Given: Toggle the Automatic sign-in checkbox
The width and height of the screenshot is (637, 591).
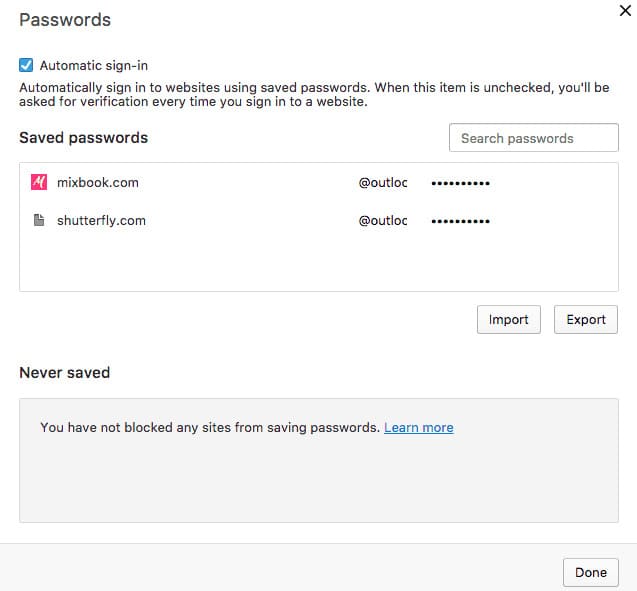Looking at the screenshot, I should point(26,65).
